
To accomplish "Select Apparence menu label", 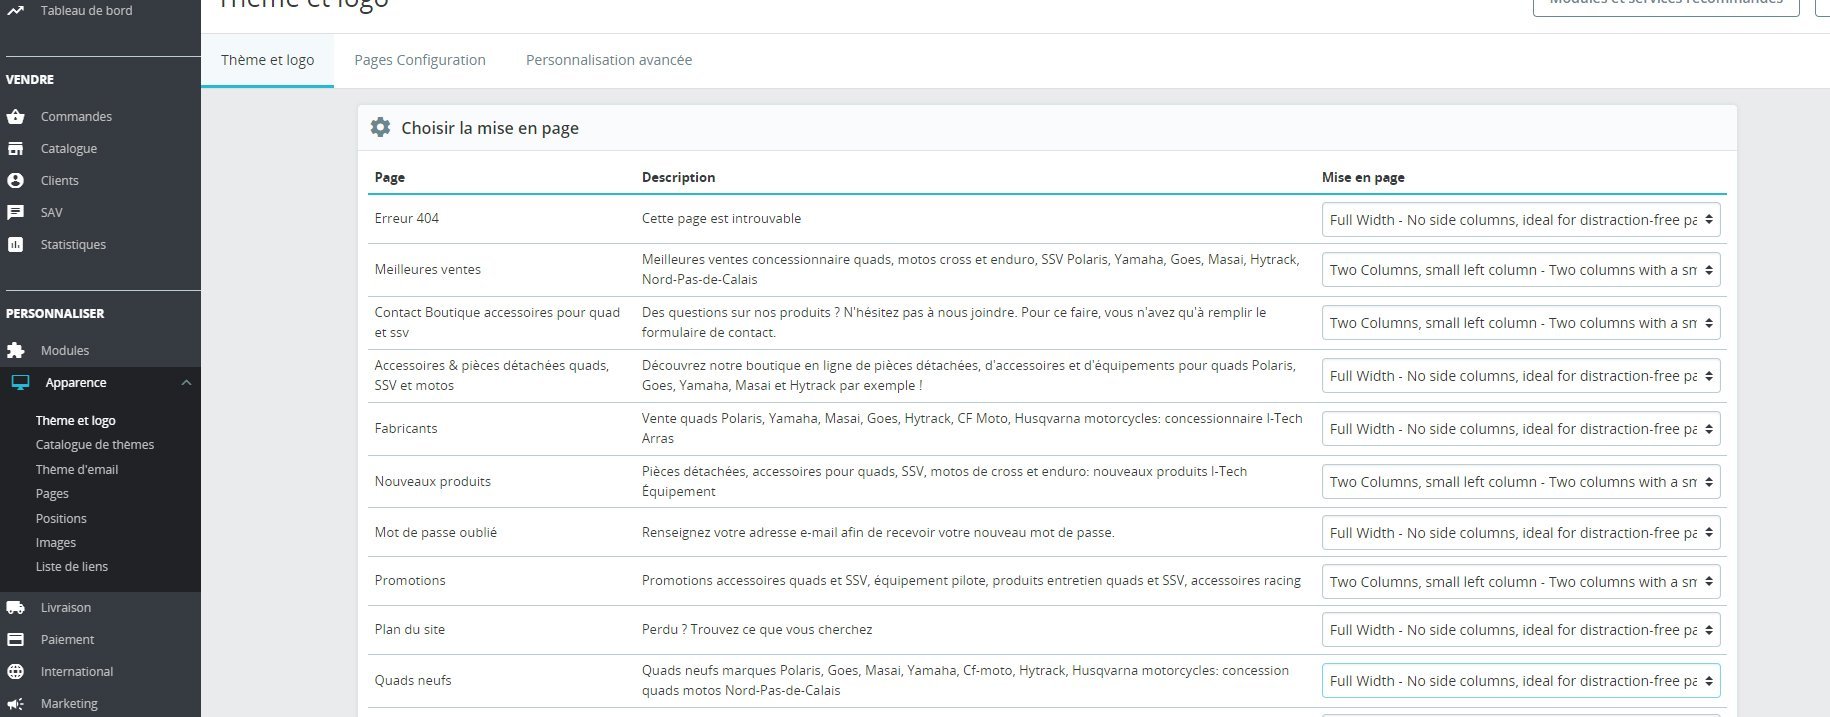I will pyautogui.click(x=76, y=383).
